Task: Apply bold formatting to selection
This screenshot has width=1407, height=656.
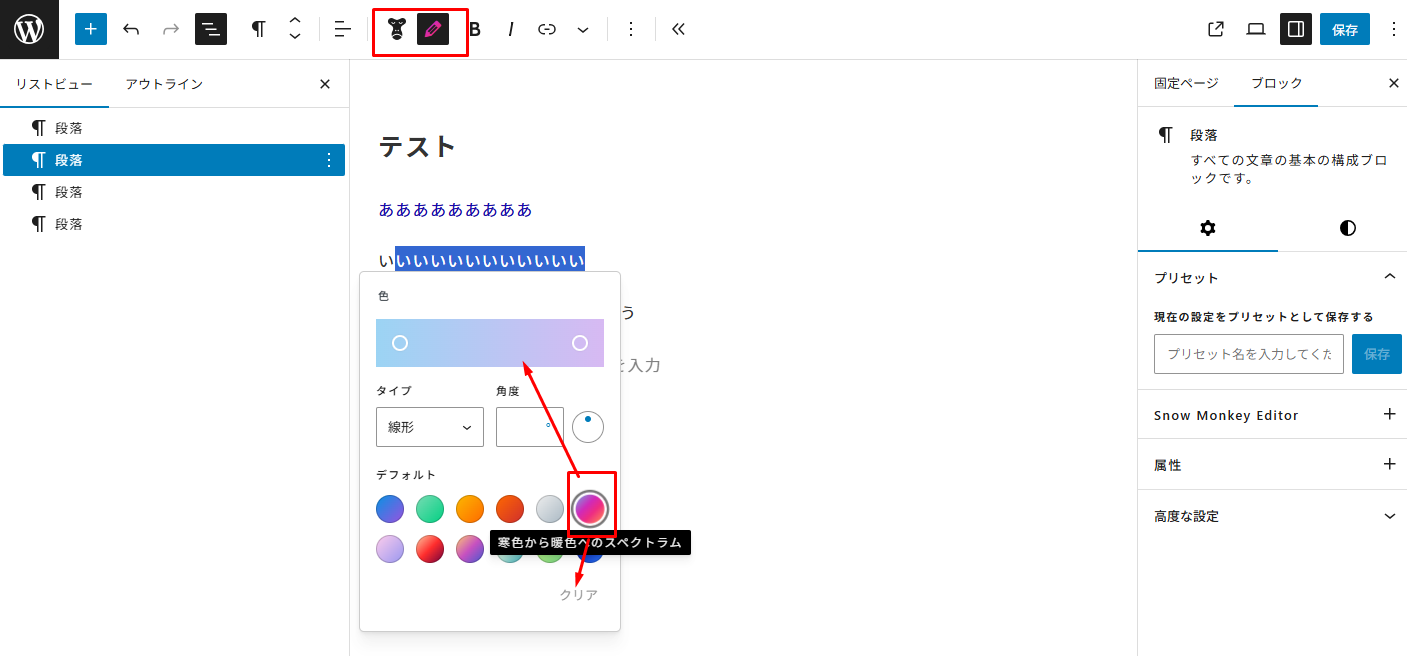Action: pyautogui.click(x=475, y=29)
